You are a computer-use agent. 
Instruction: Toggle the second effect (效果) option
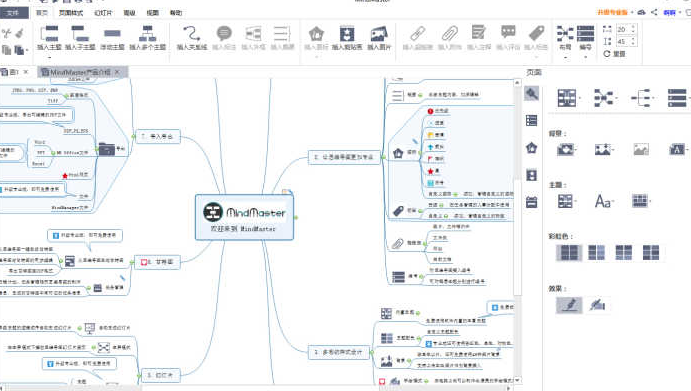(x=597, y=305)
